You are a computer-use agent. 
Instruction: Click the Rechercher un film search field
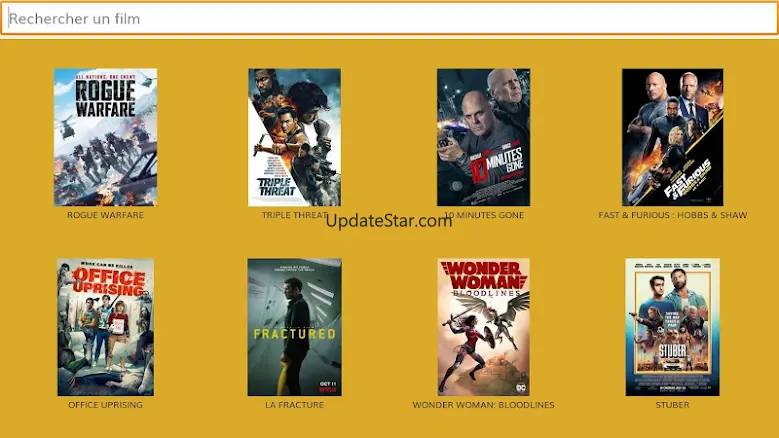(390, 18)
